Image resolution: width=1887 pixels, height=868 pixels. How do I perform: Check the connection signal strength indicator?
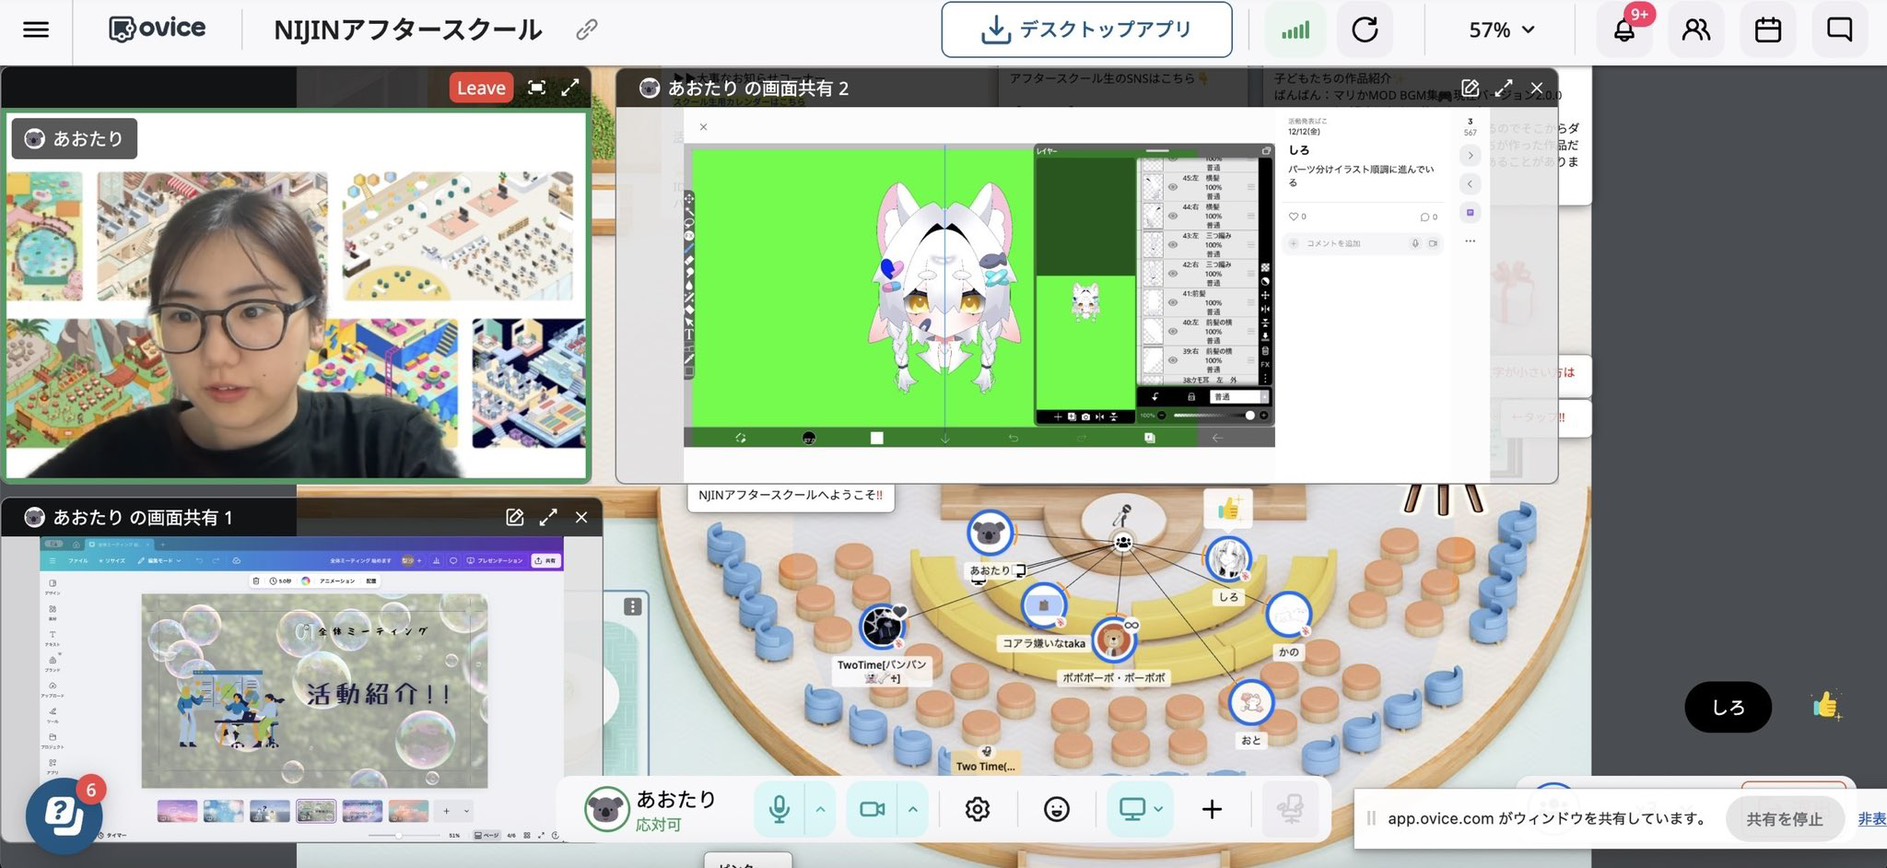tap(1295, 30)
